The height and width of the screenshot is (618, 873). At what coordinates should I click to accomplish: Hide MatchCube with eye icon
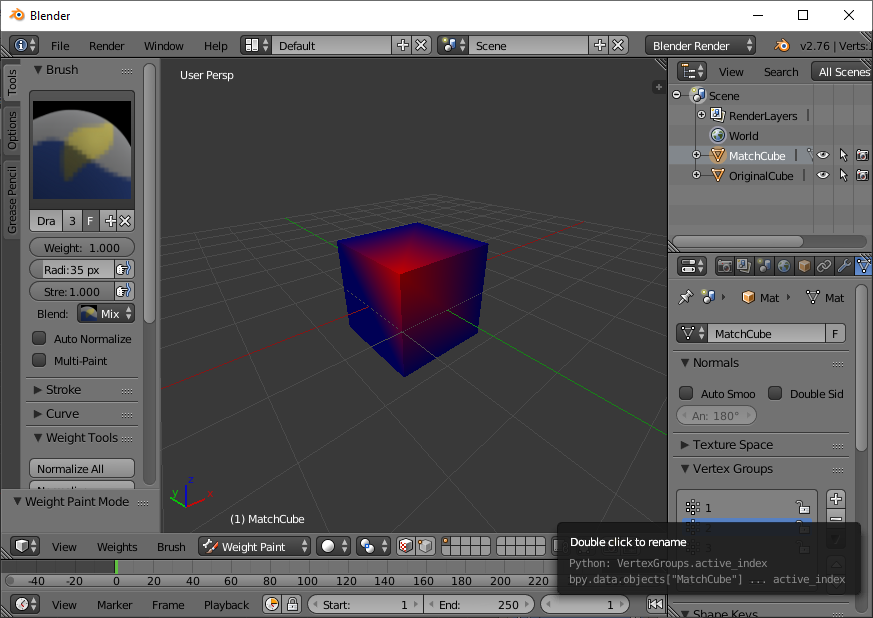pyautogui.click(x=823, y=155)
